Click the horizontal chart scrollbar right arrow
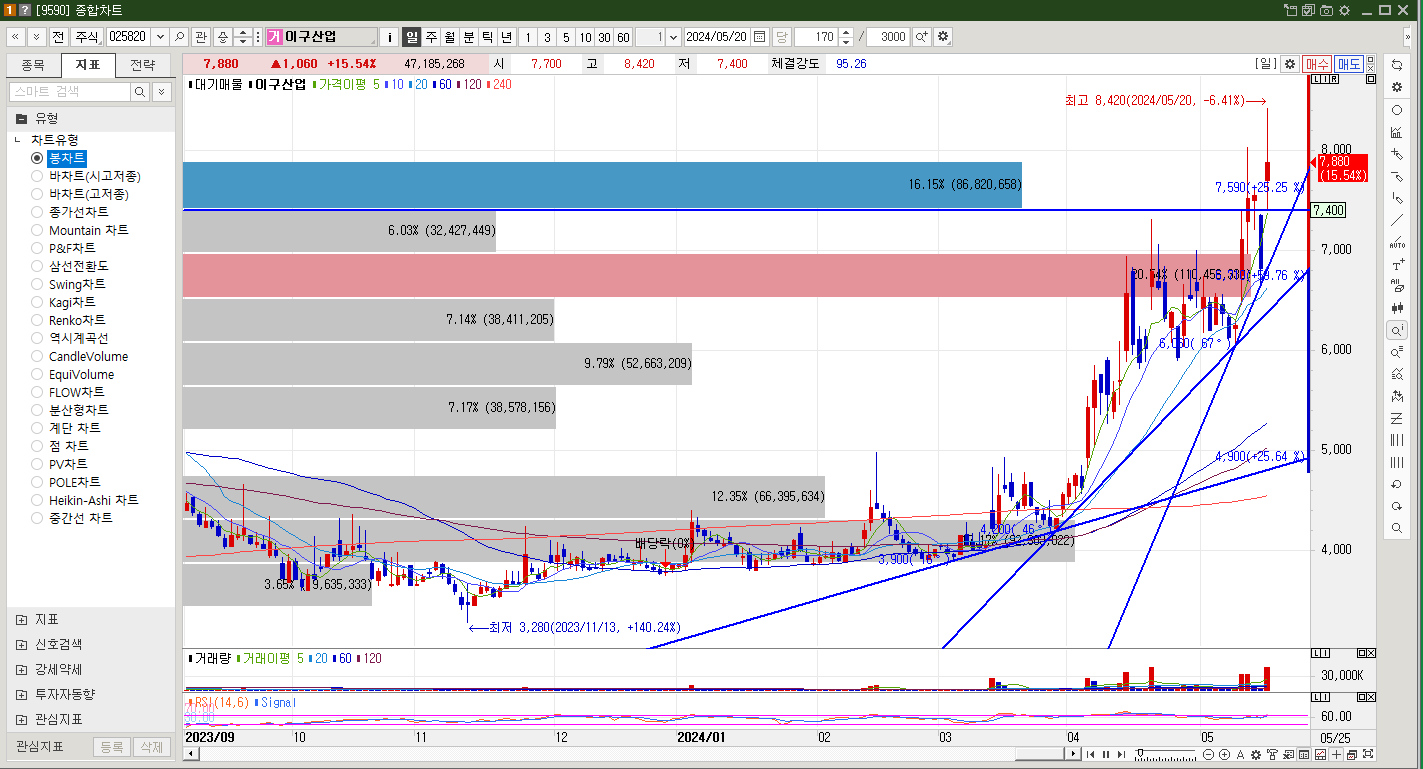Viewport: 1423px width, 769px height. click(x=1074, y=754)
